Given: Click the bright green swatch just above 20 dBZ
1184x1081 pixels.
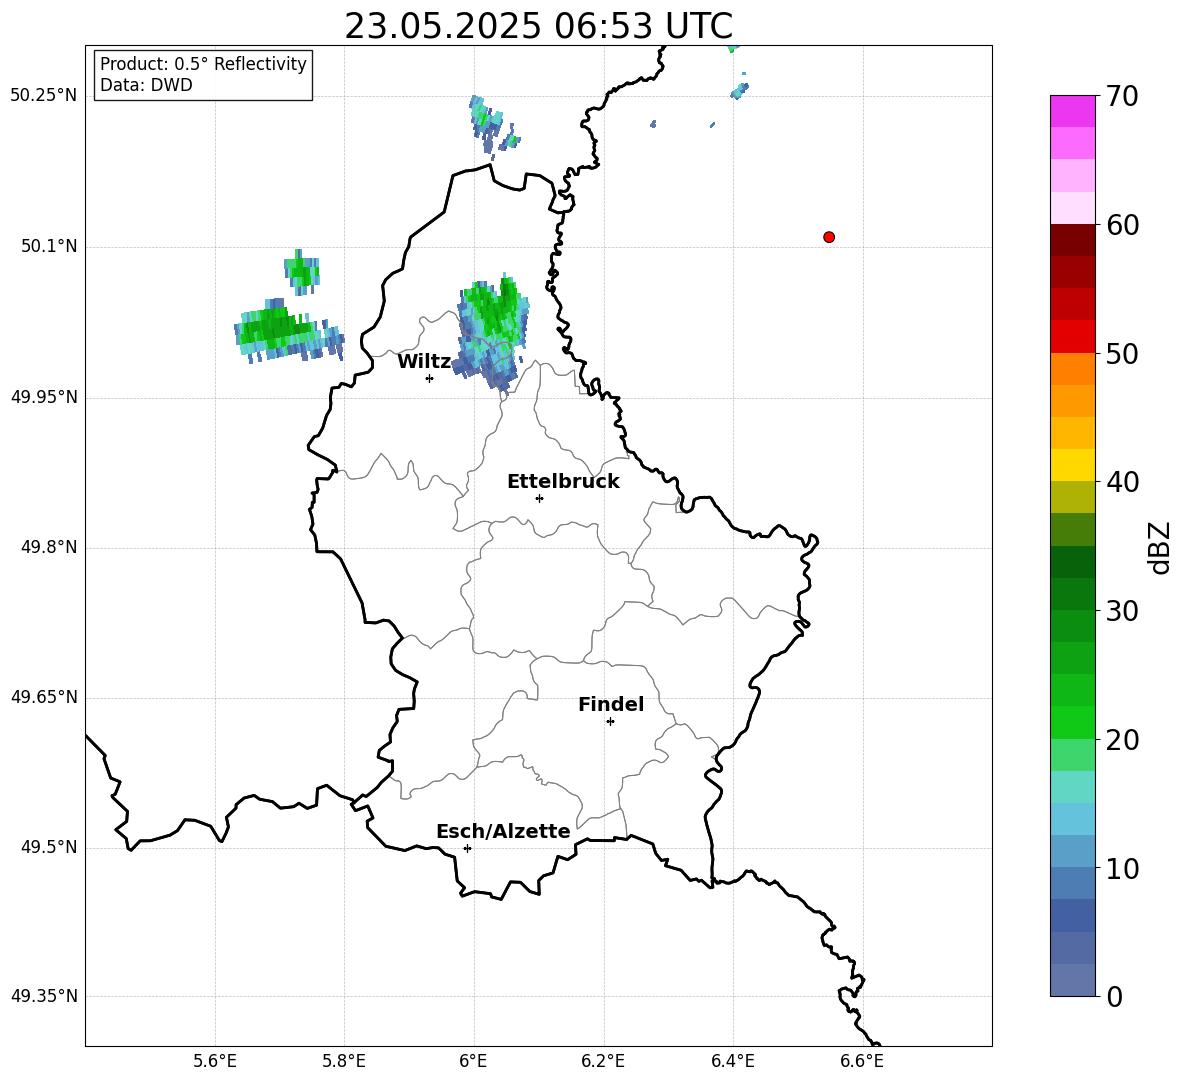Looking at the screenshot, I should click(1072, 722).
